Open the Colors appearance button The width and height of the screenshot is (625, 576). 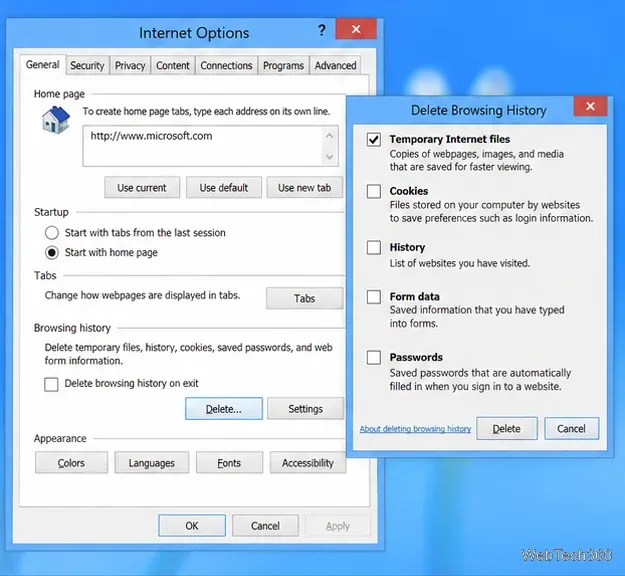point(71,463)
